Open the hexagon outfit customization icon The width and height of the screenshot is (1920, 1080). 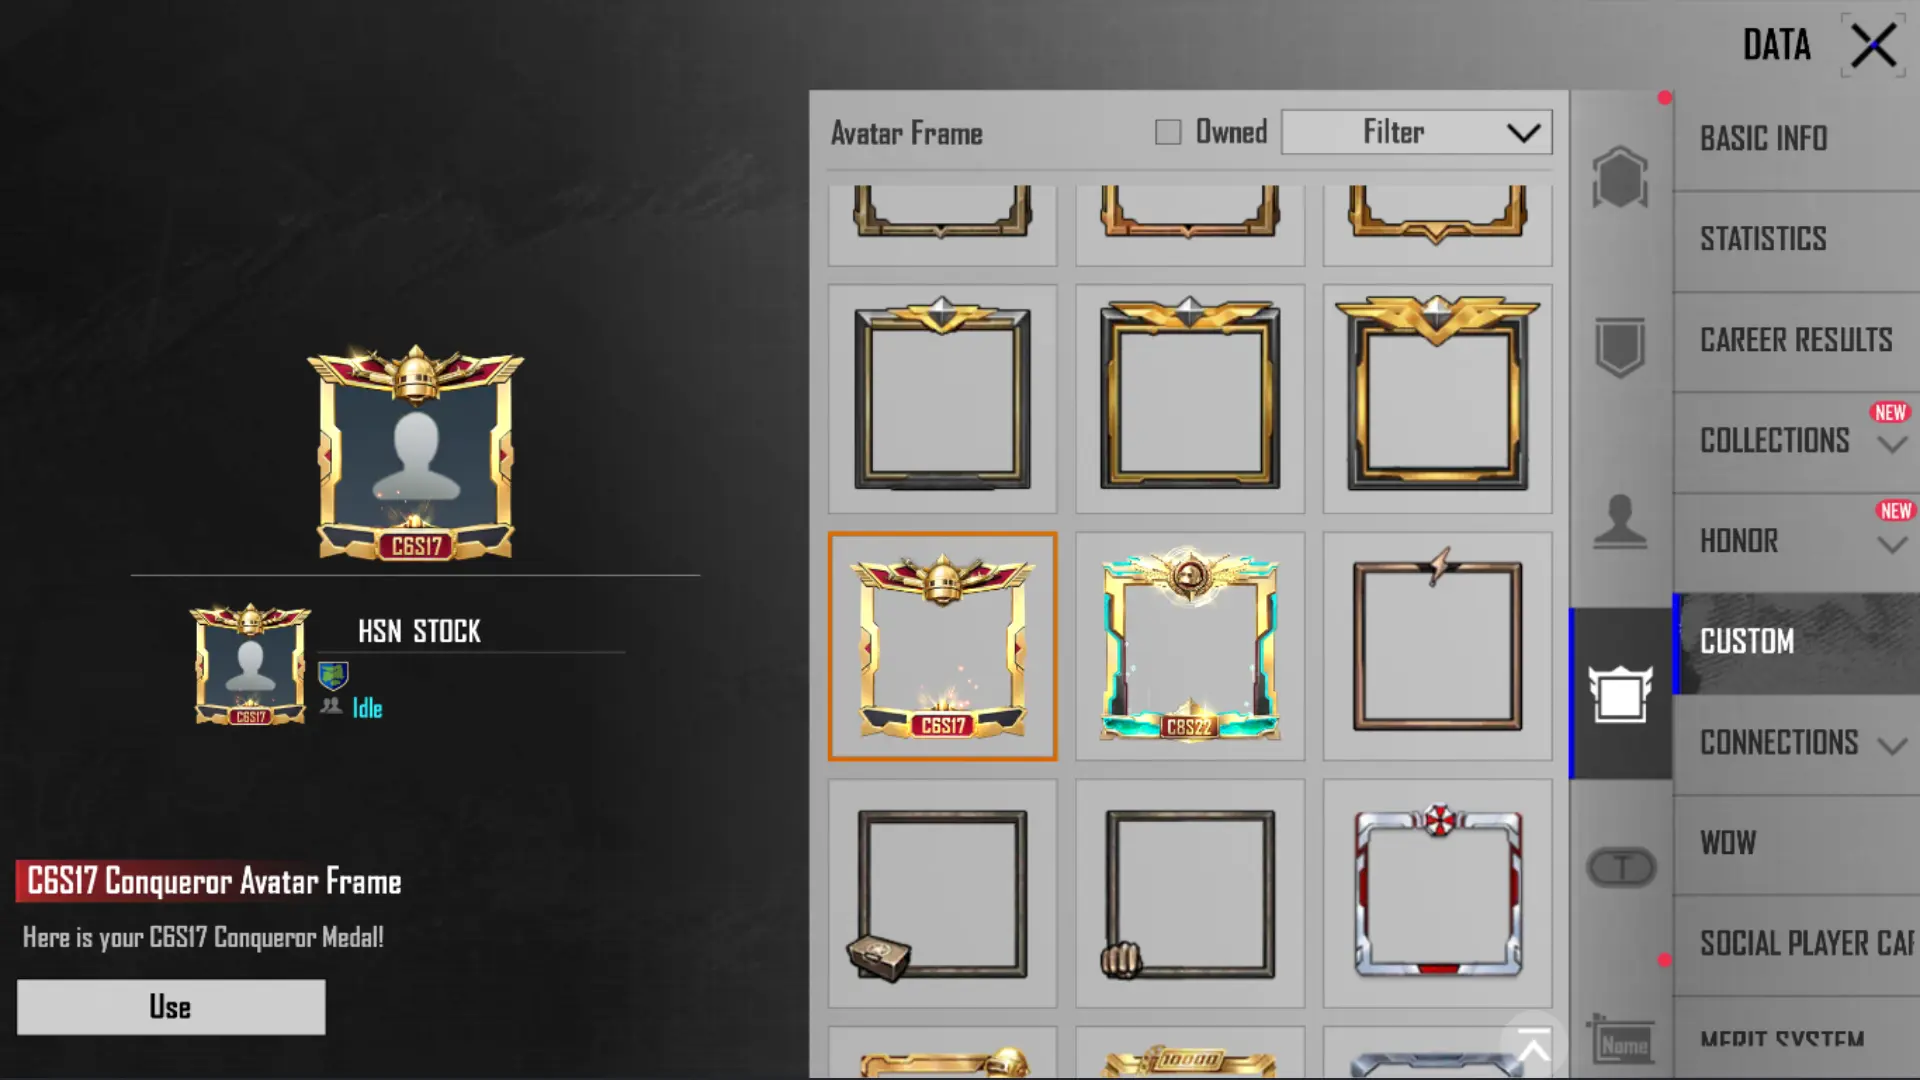(x=1620, y=178)
